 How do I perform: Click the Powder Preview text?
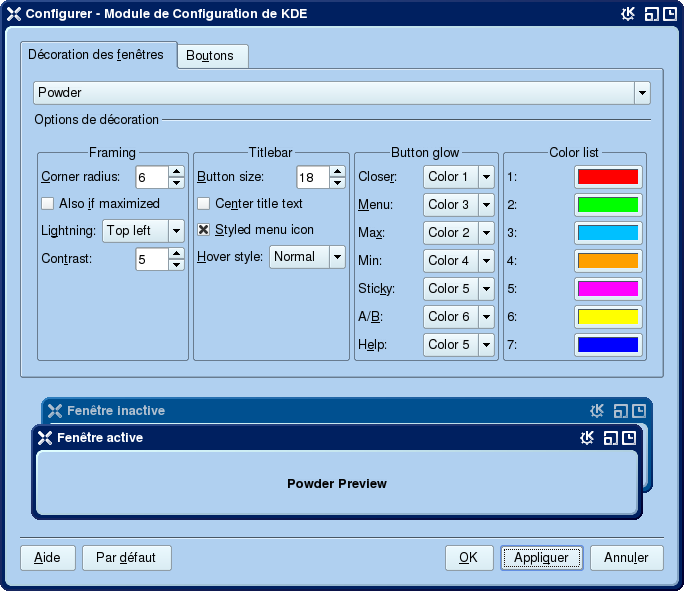pyautogui.click(x=337, y=484)
